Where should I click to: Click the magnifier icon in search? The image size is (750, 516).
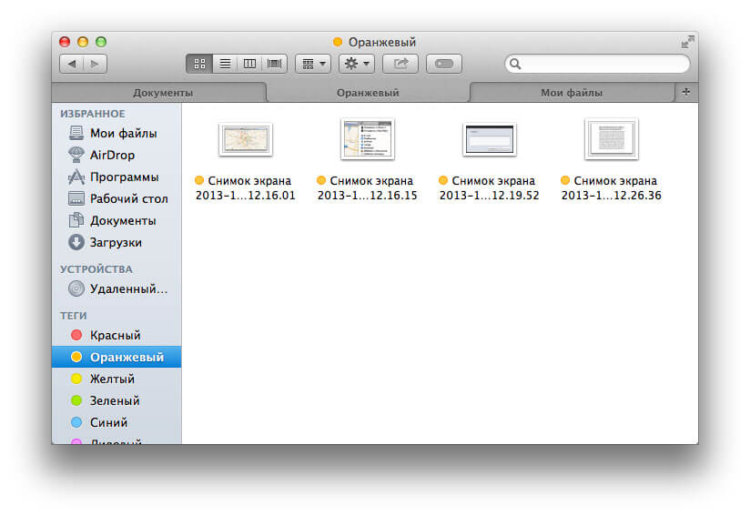point(515,64)
